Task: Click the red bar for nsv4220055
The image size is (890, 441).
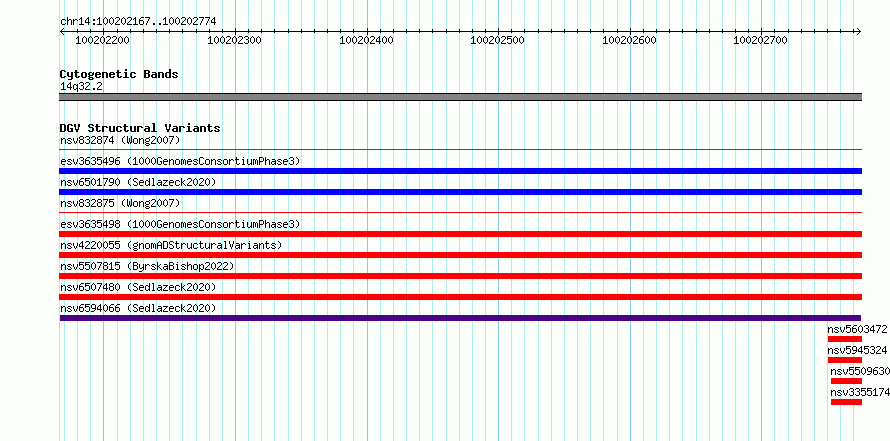Action: (x=460, y=255)
